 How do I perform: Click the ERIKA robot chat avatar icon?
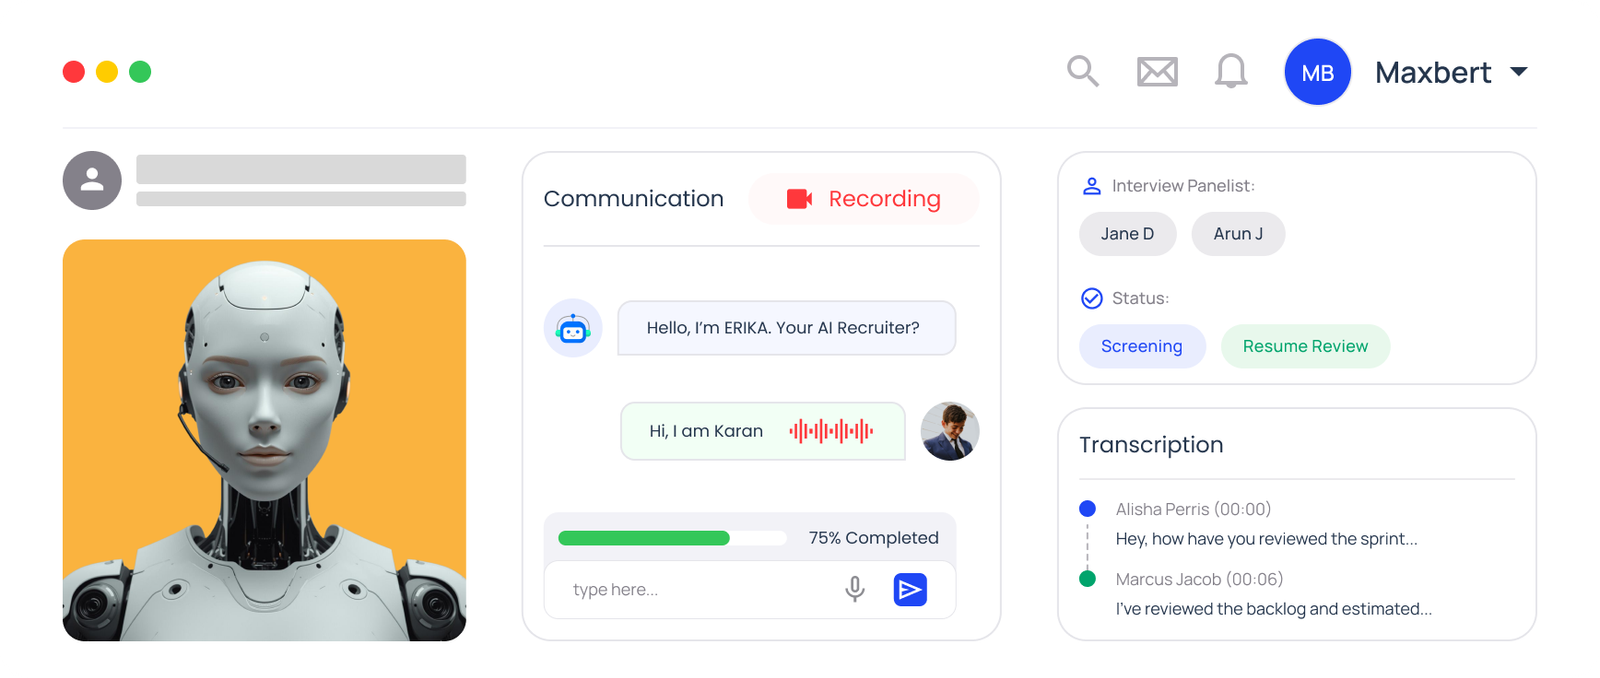(x=573, y=328)
